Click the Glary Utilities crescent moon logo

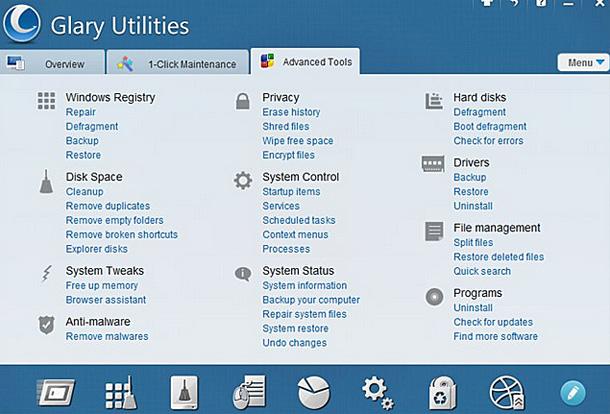click(x=21, y=24)
